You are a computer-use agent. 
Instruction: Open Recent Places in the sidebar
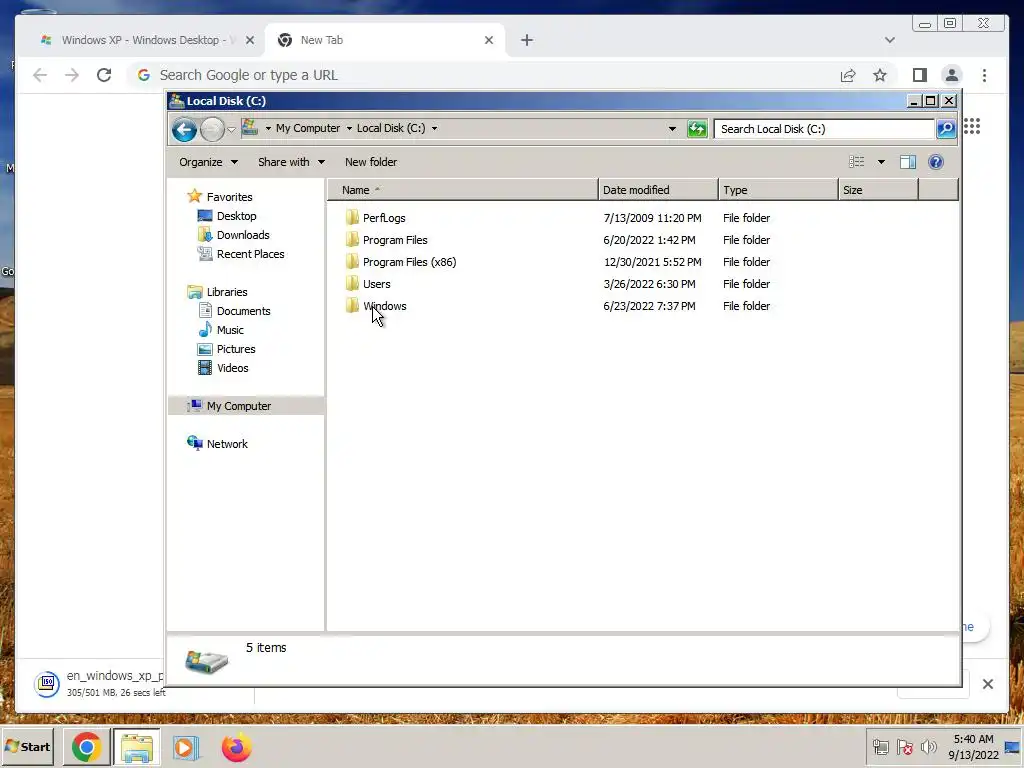[251, 254]
